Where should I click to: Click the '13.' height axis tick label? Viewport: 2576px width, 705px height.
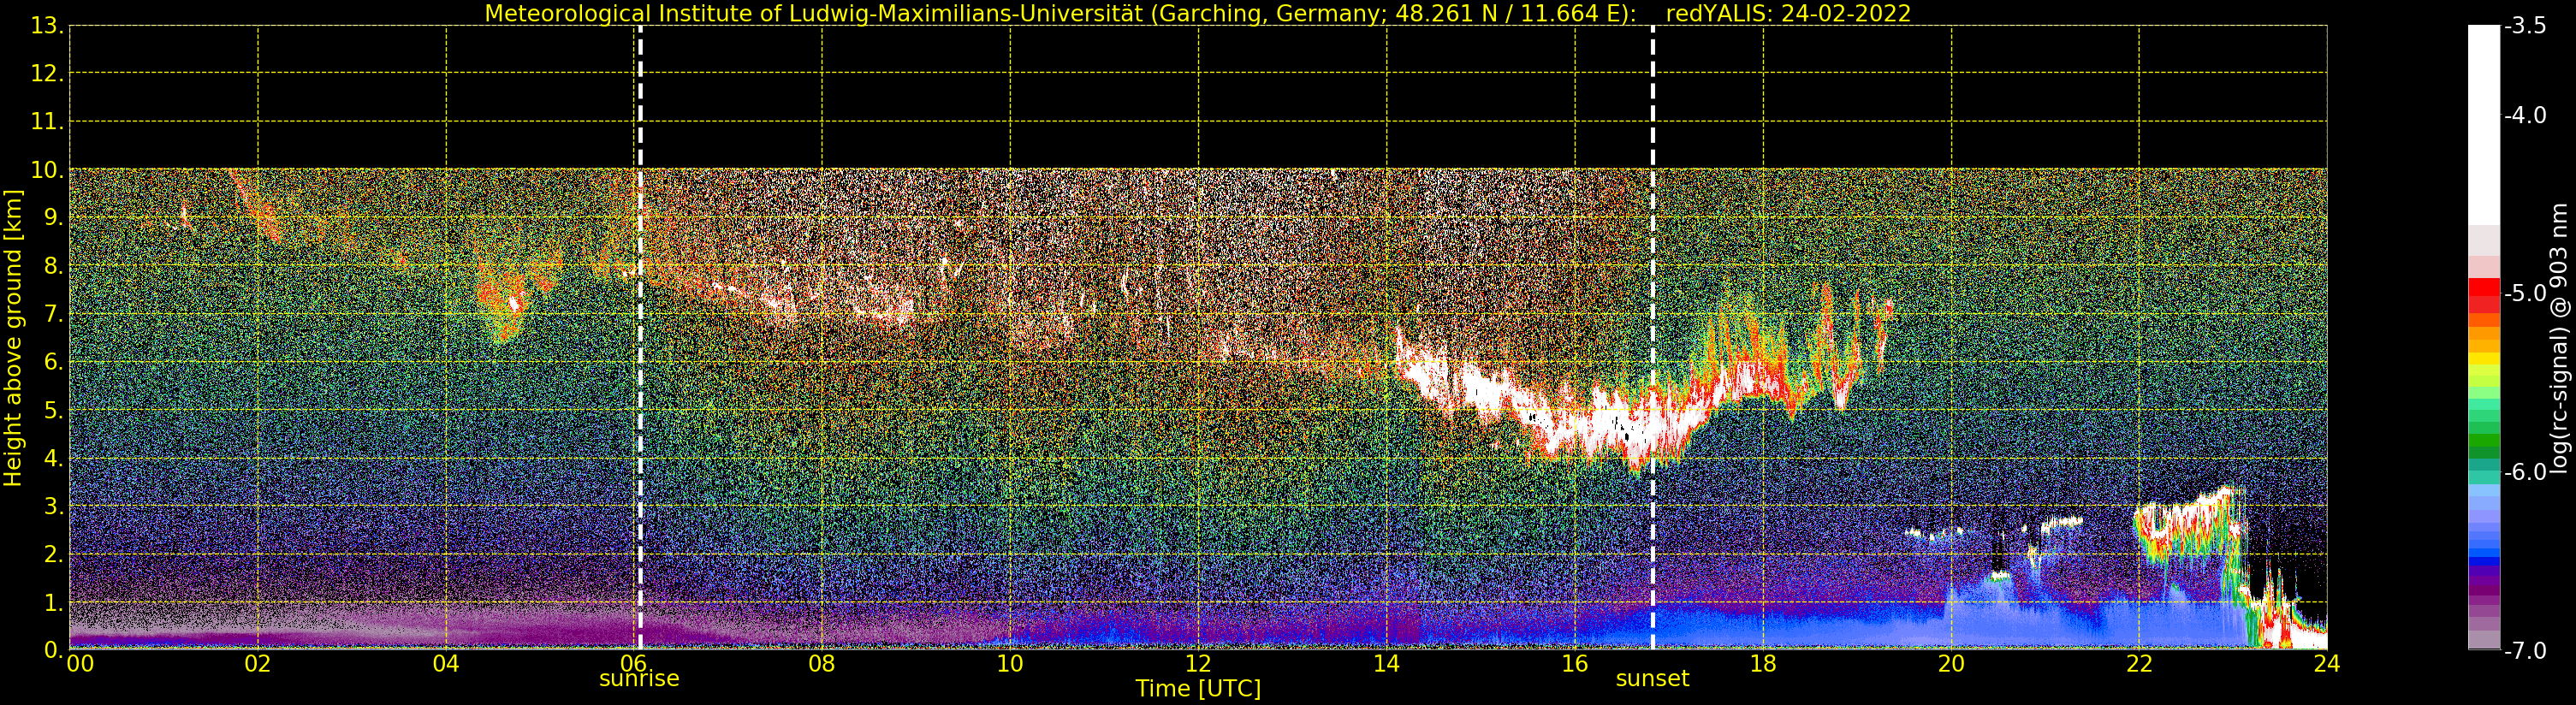click(47, 26)
